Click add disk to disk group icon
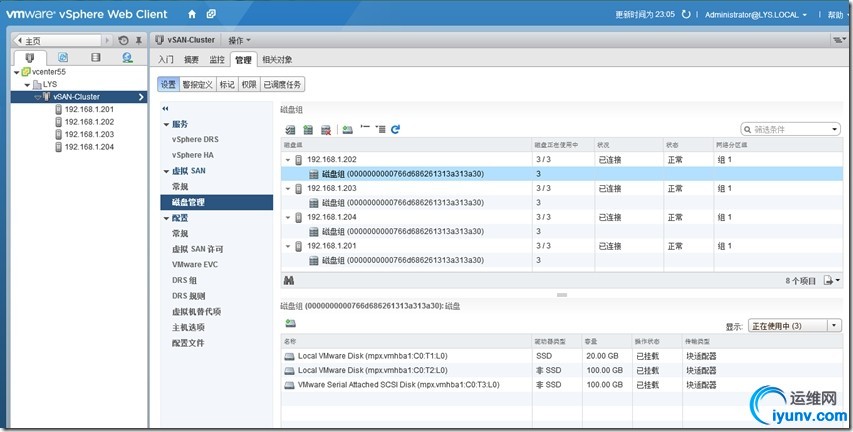The image size is (853, 432). tap(348, 129)
